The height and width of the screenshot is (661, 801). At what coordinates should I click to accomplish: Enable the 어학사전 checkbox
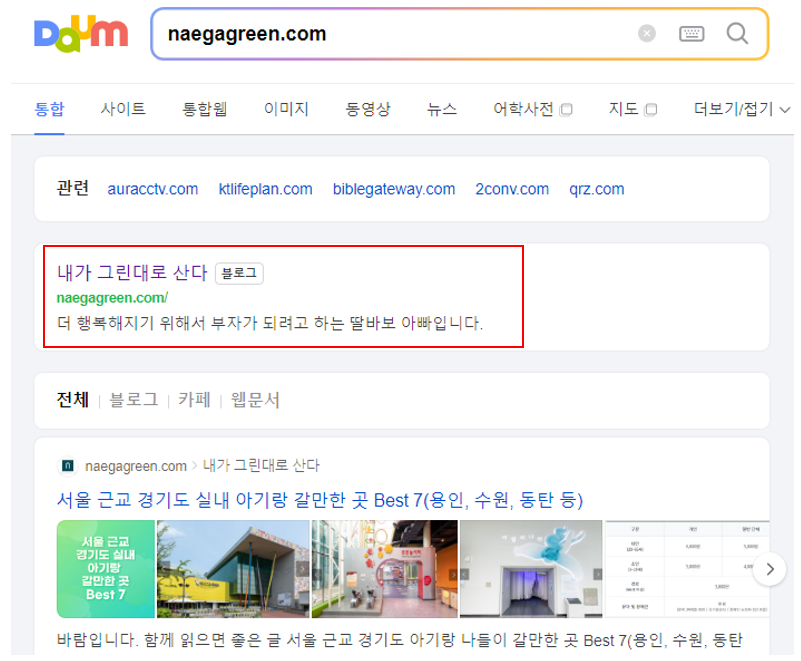[564, 109]
